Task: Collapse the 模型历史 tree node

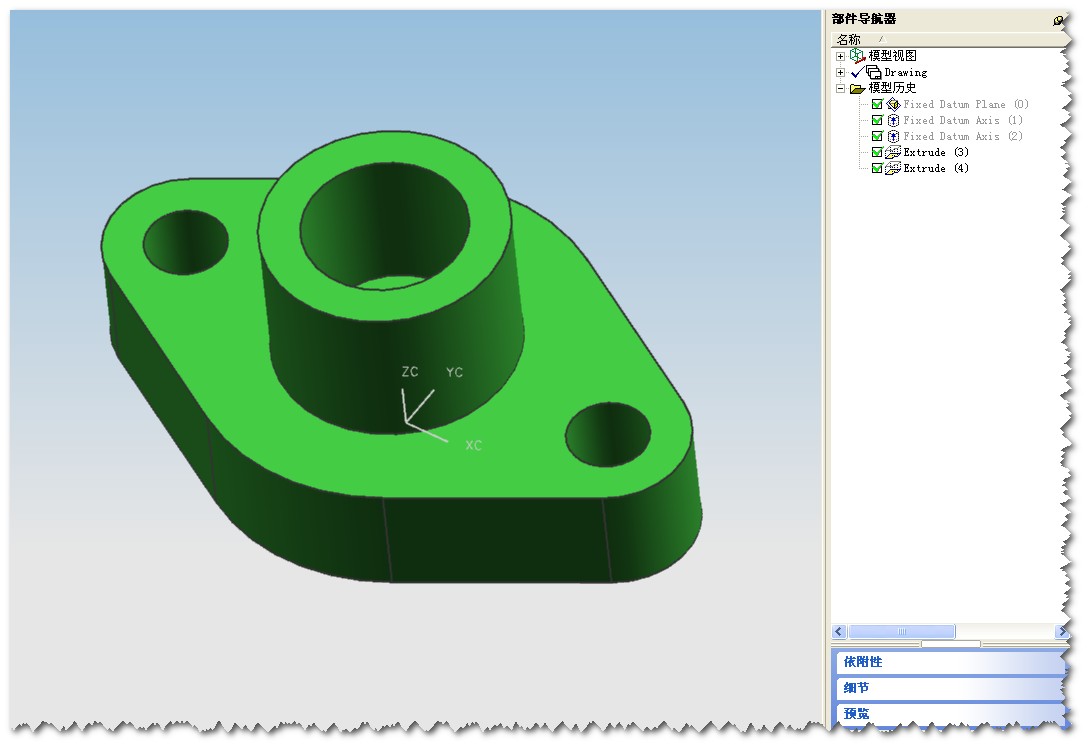Action: 840,88
